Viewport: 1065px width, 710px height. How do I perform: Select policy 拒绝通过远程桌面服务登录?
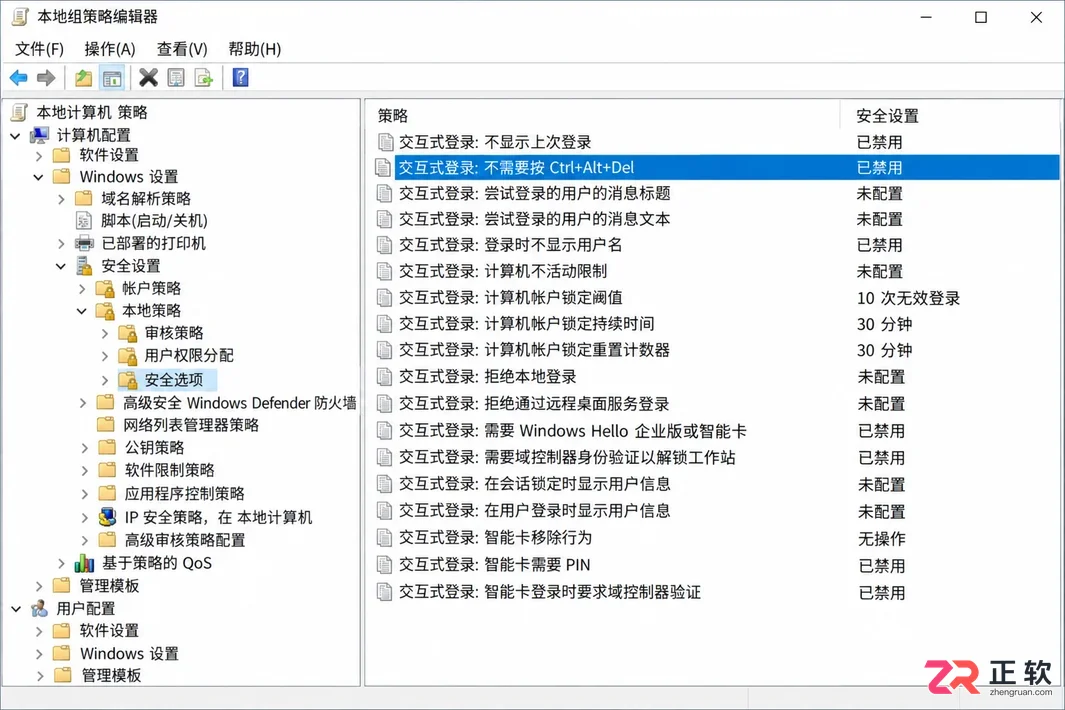pyautogui.click(x=534, y=404)
